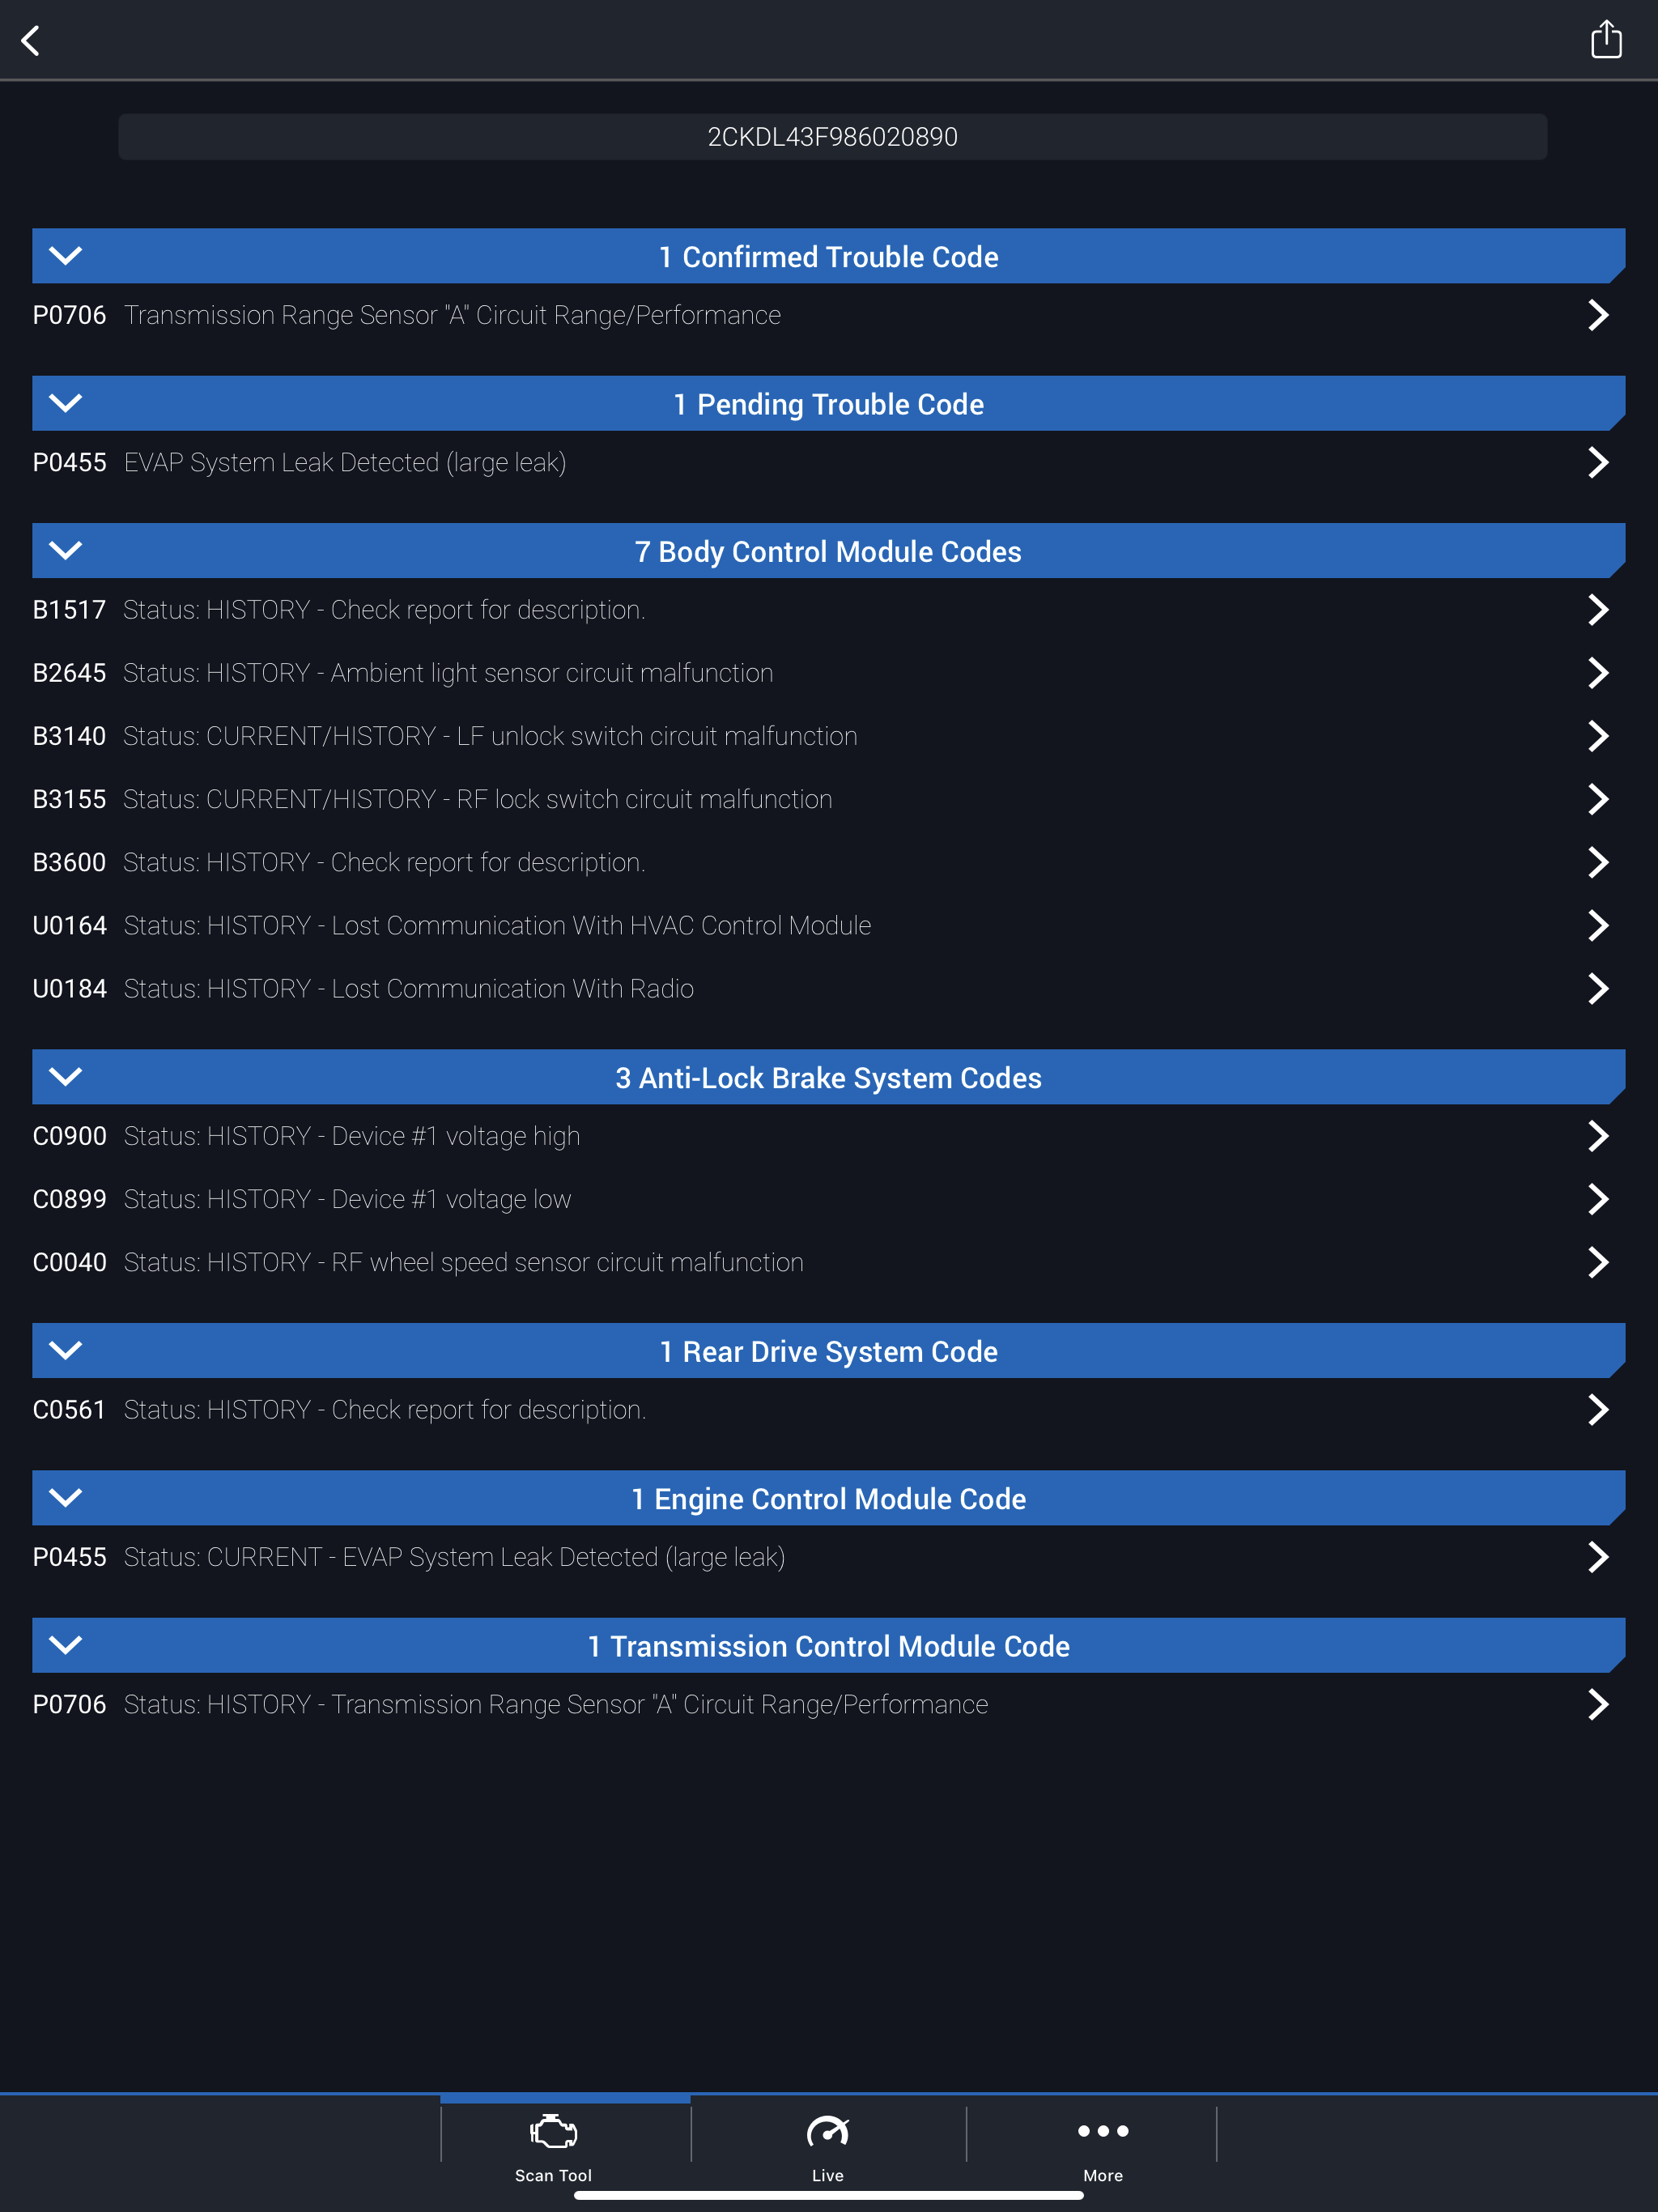
Task: Collapse the Confirmed Trouble Code section
Action: point(66,256)
